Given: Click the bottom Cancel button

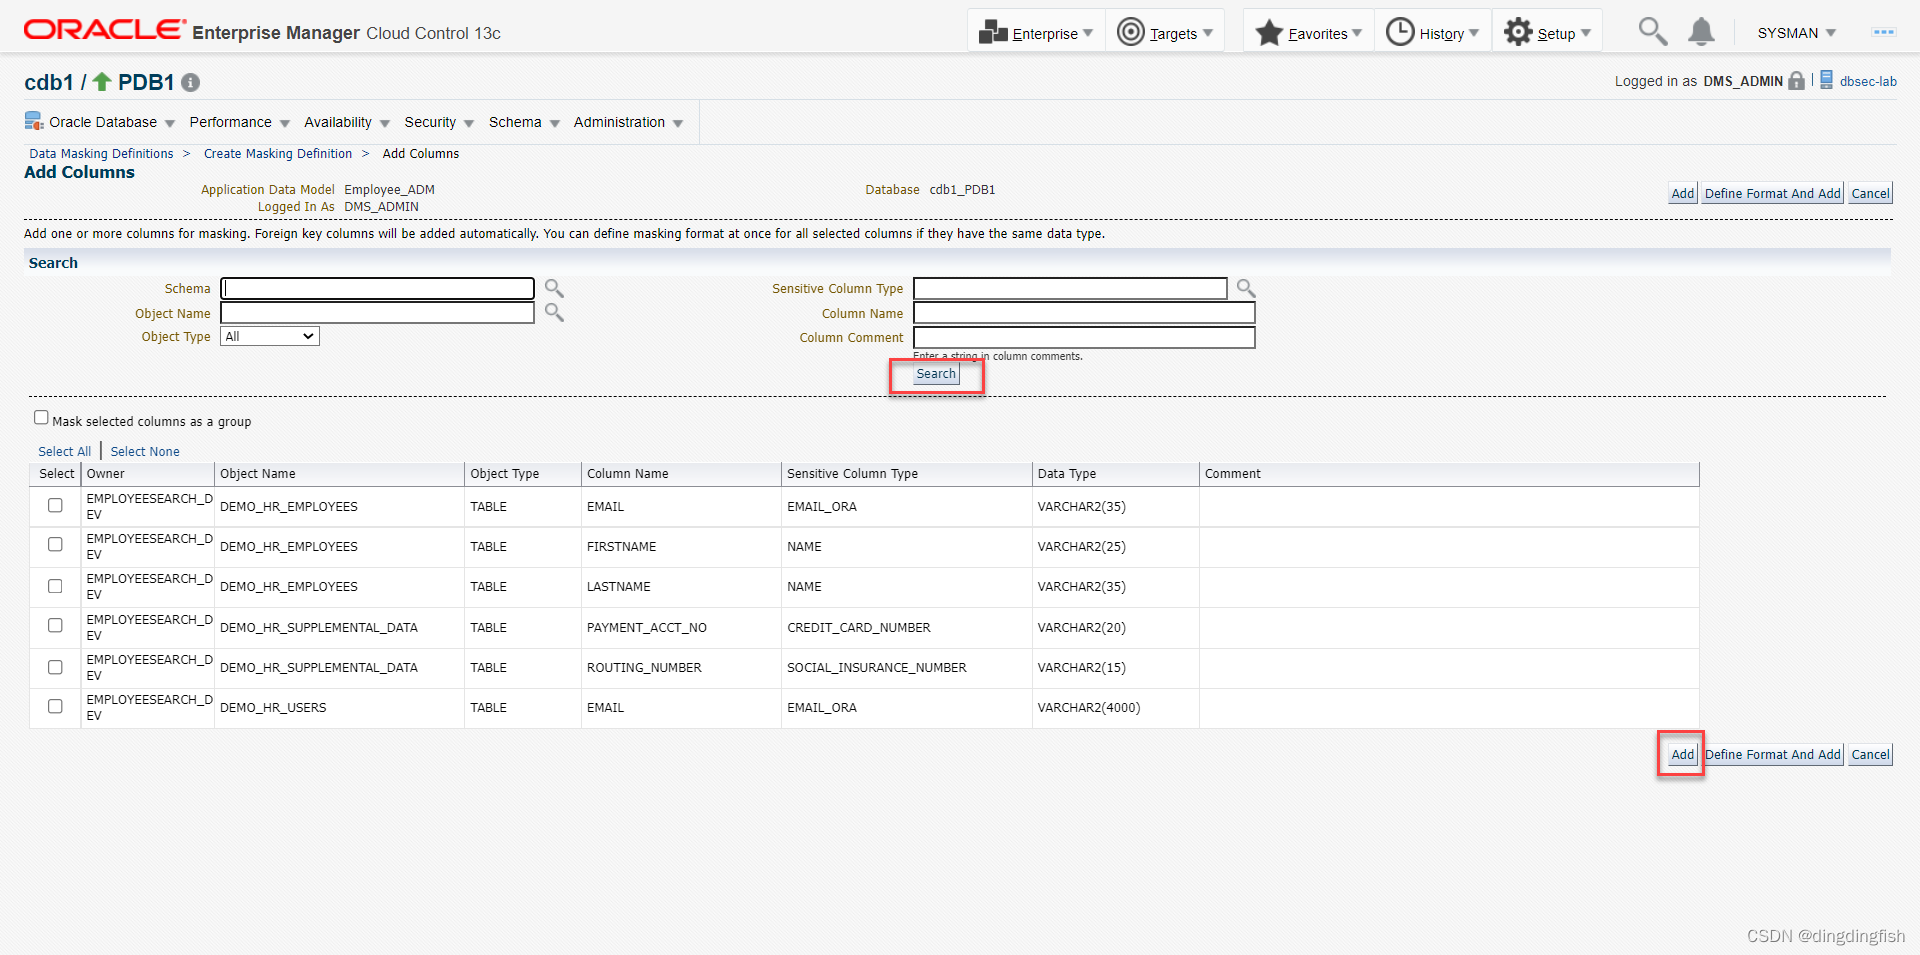Looking at the screenshot, I should [x=1870, y=755].
